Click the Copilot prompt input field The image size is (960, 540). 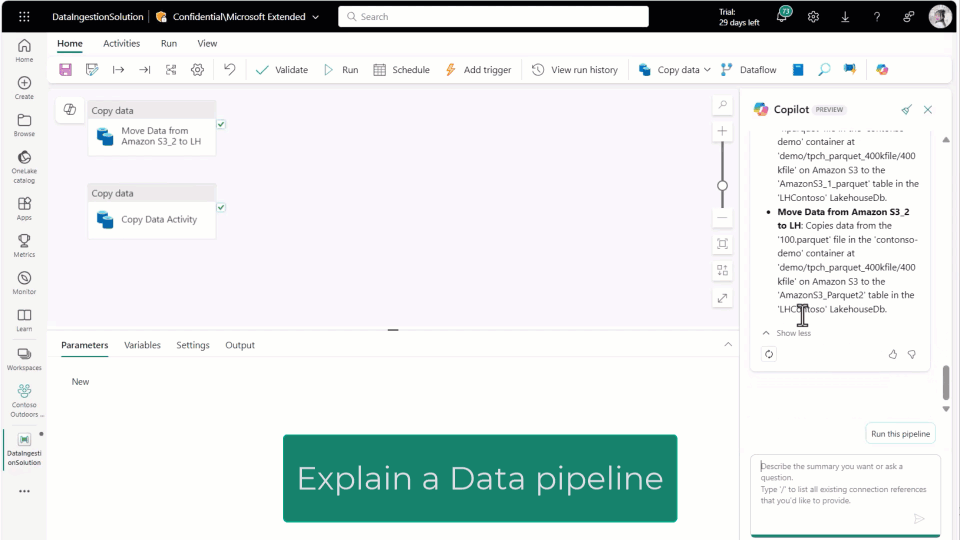coord(845,495)
